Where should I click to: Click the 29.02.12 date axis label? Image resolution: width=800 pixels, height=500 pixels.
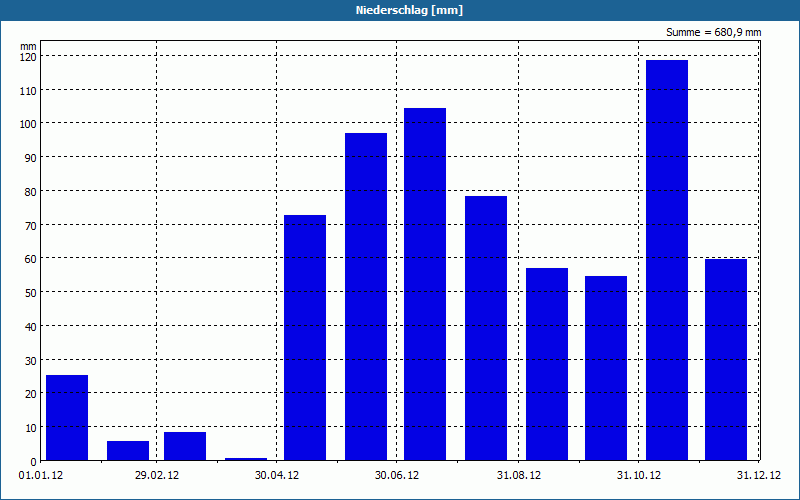click(x=157, y=476)
